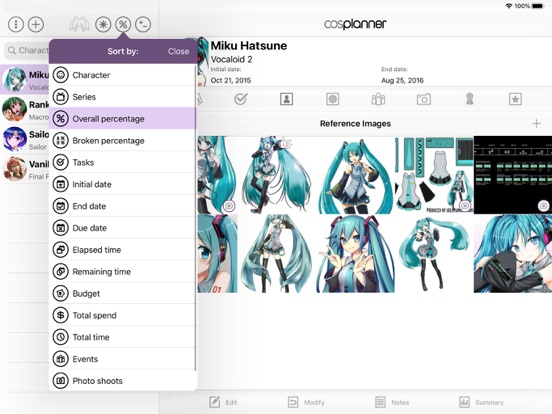Tap the asterisk filter toolbar icon
The width and height of the screenshot is (552, 414).
tap(103, 24)
